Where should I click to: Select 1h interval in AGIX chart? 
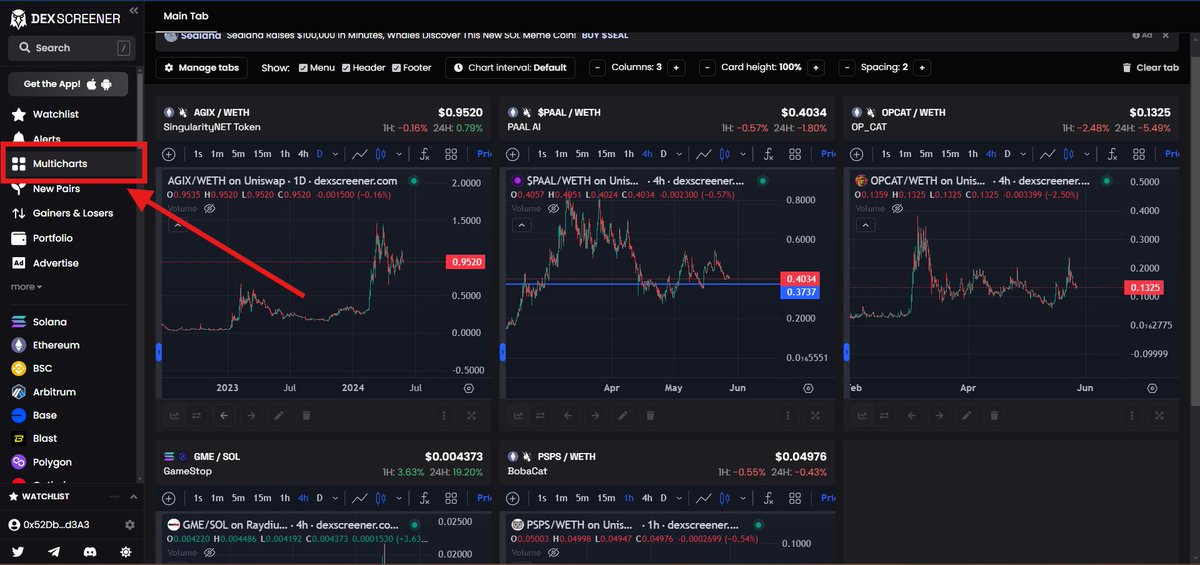coord(285,154)
